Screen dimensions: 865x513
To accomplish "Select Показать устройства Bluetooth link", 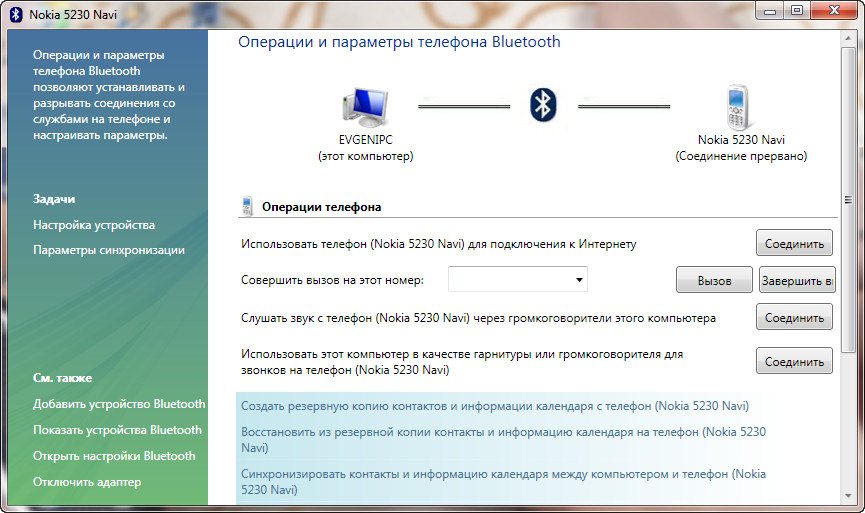I will pos(117,430).
